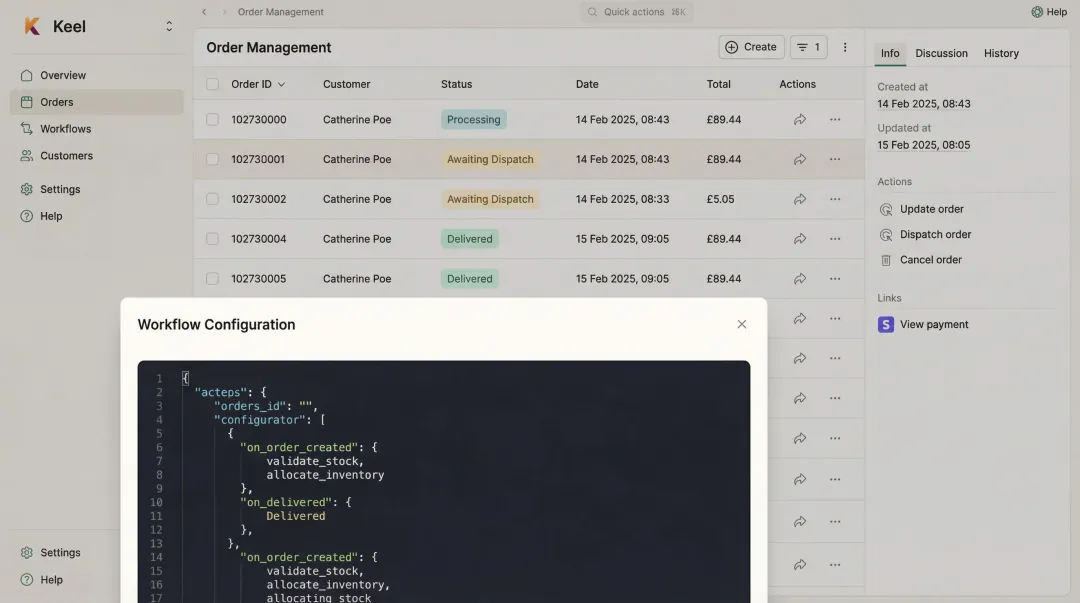
Task: Click the Help icon in top right
Action: coord(1037,12)
